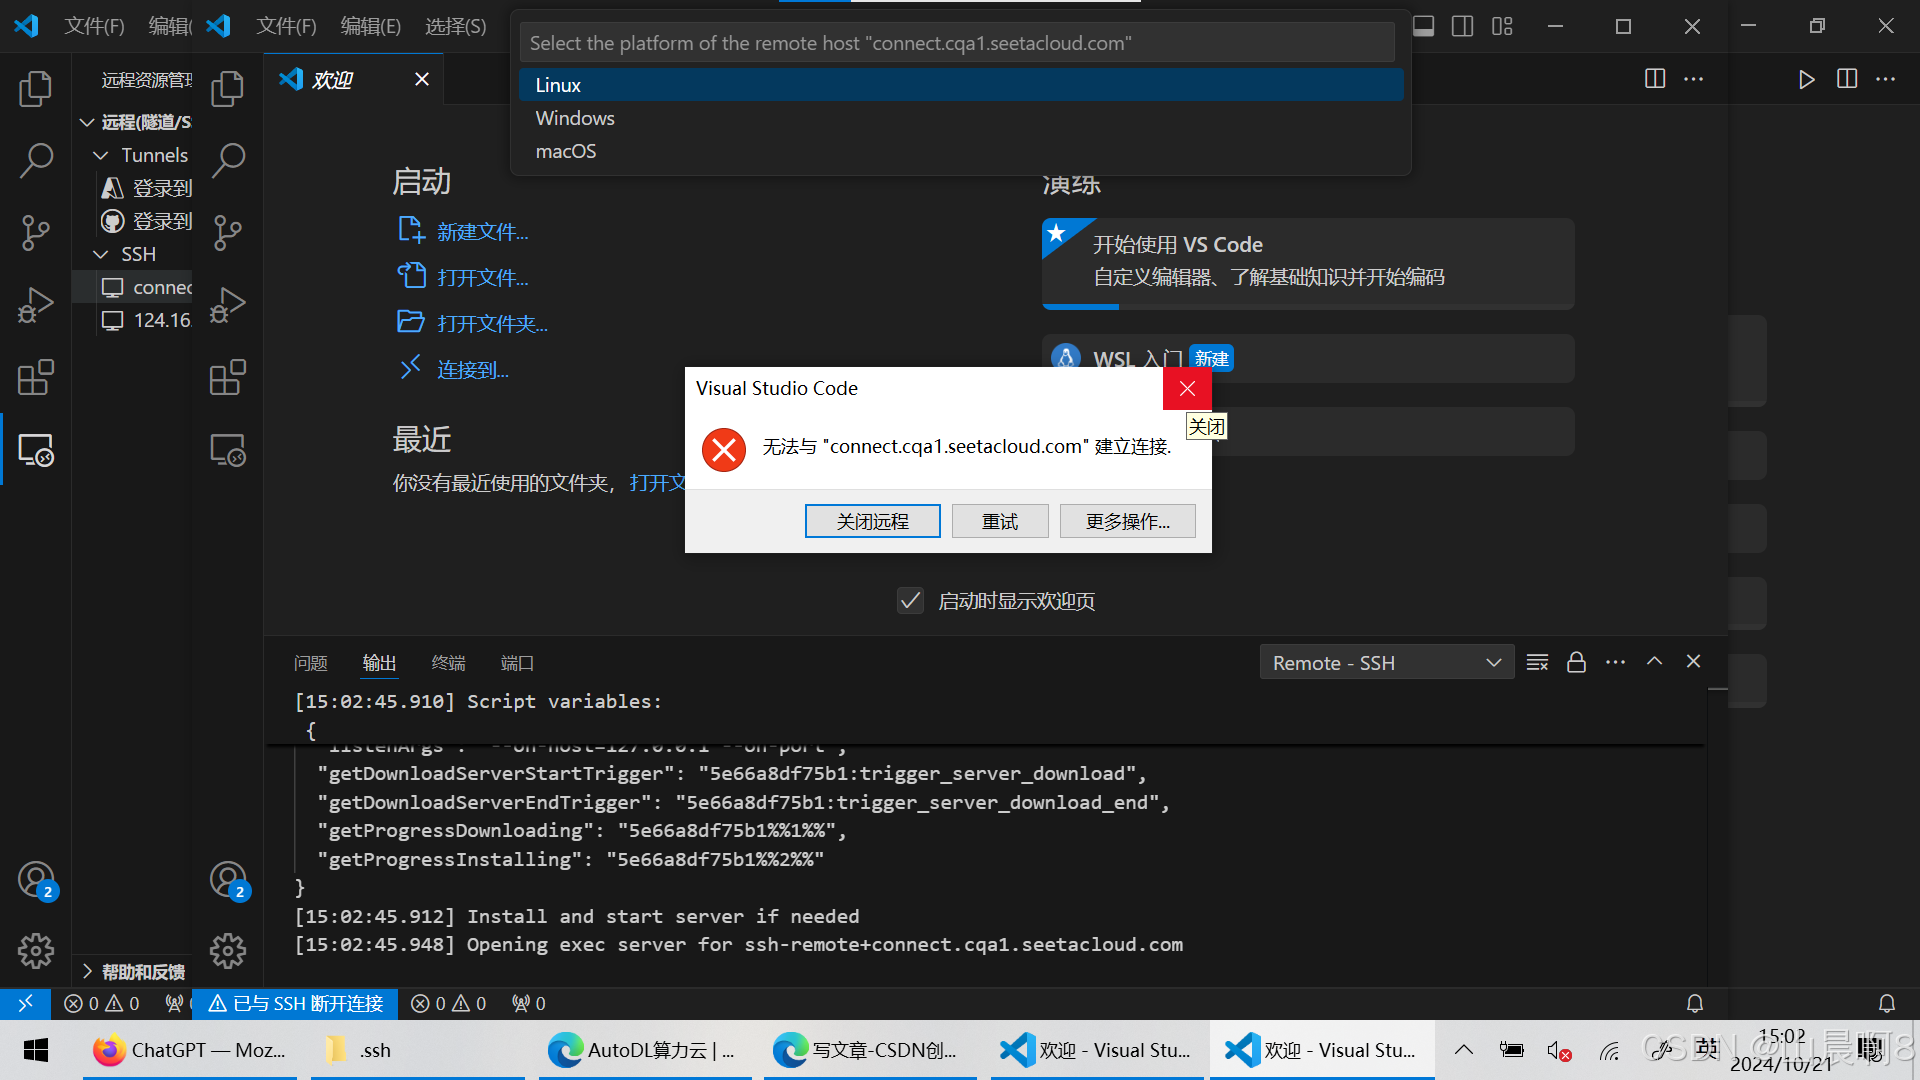Close the Visual Studio Code error dialog
Viewport: 1920px width, 1080px height.
1187,388
